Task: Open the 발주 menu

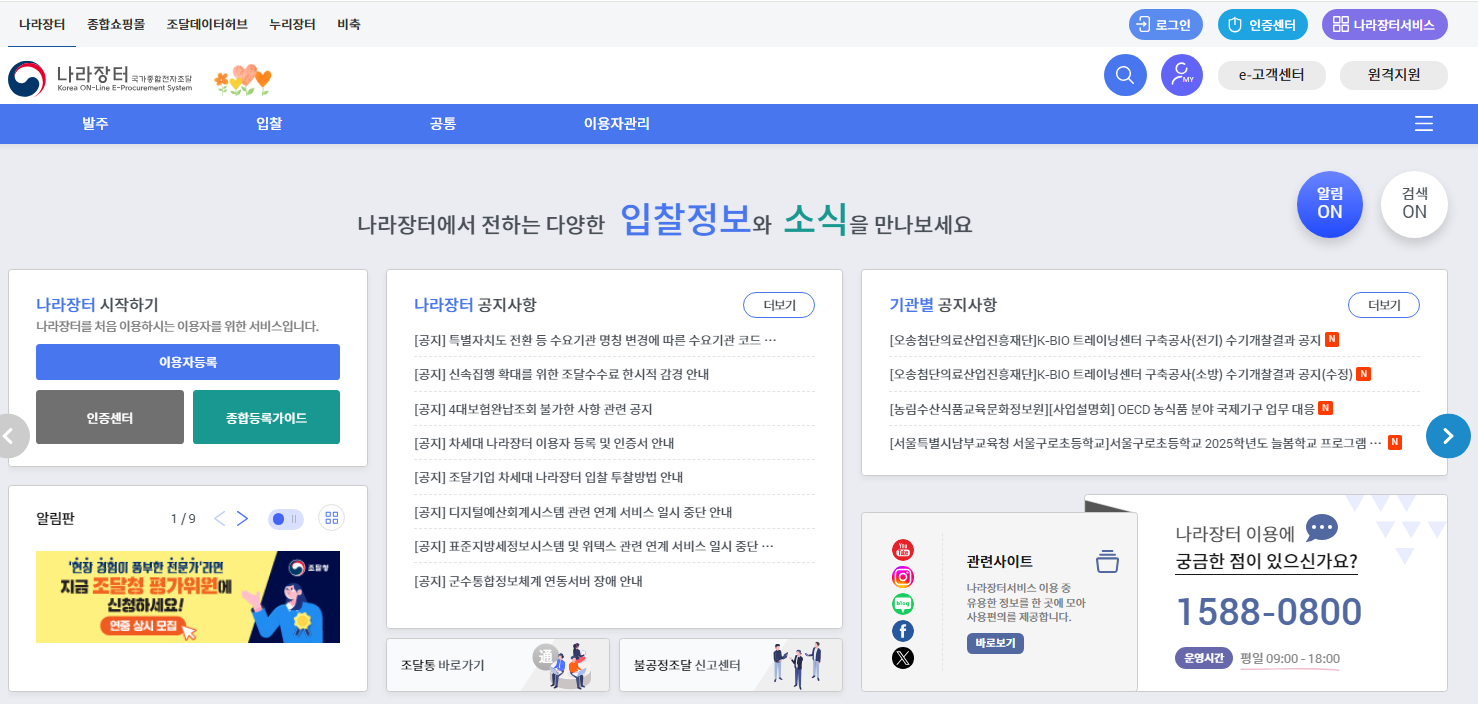Action: (95, 124)
